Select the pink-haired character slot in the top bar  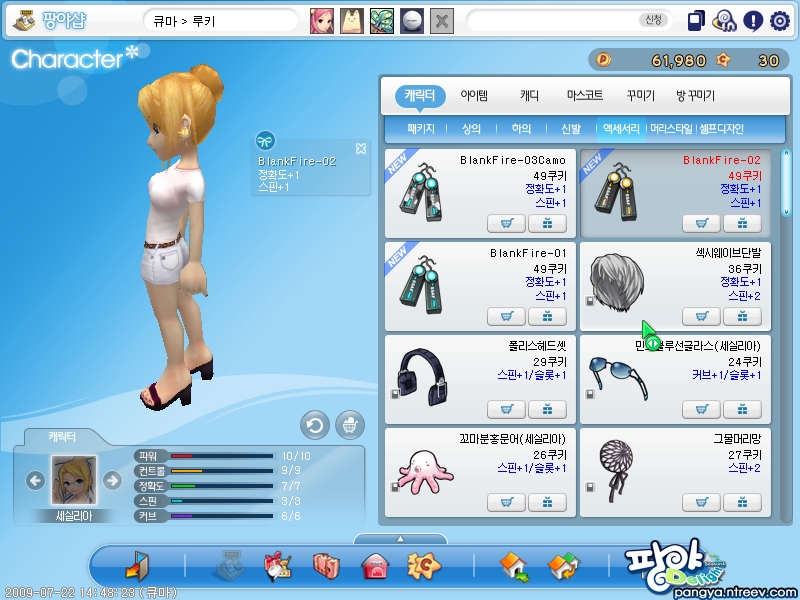pos(322,21)
